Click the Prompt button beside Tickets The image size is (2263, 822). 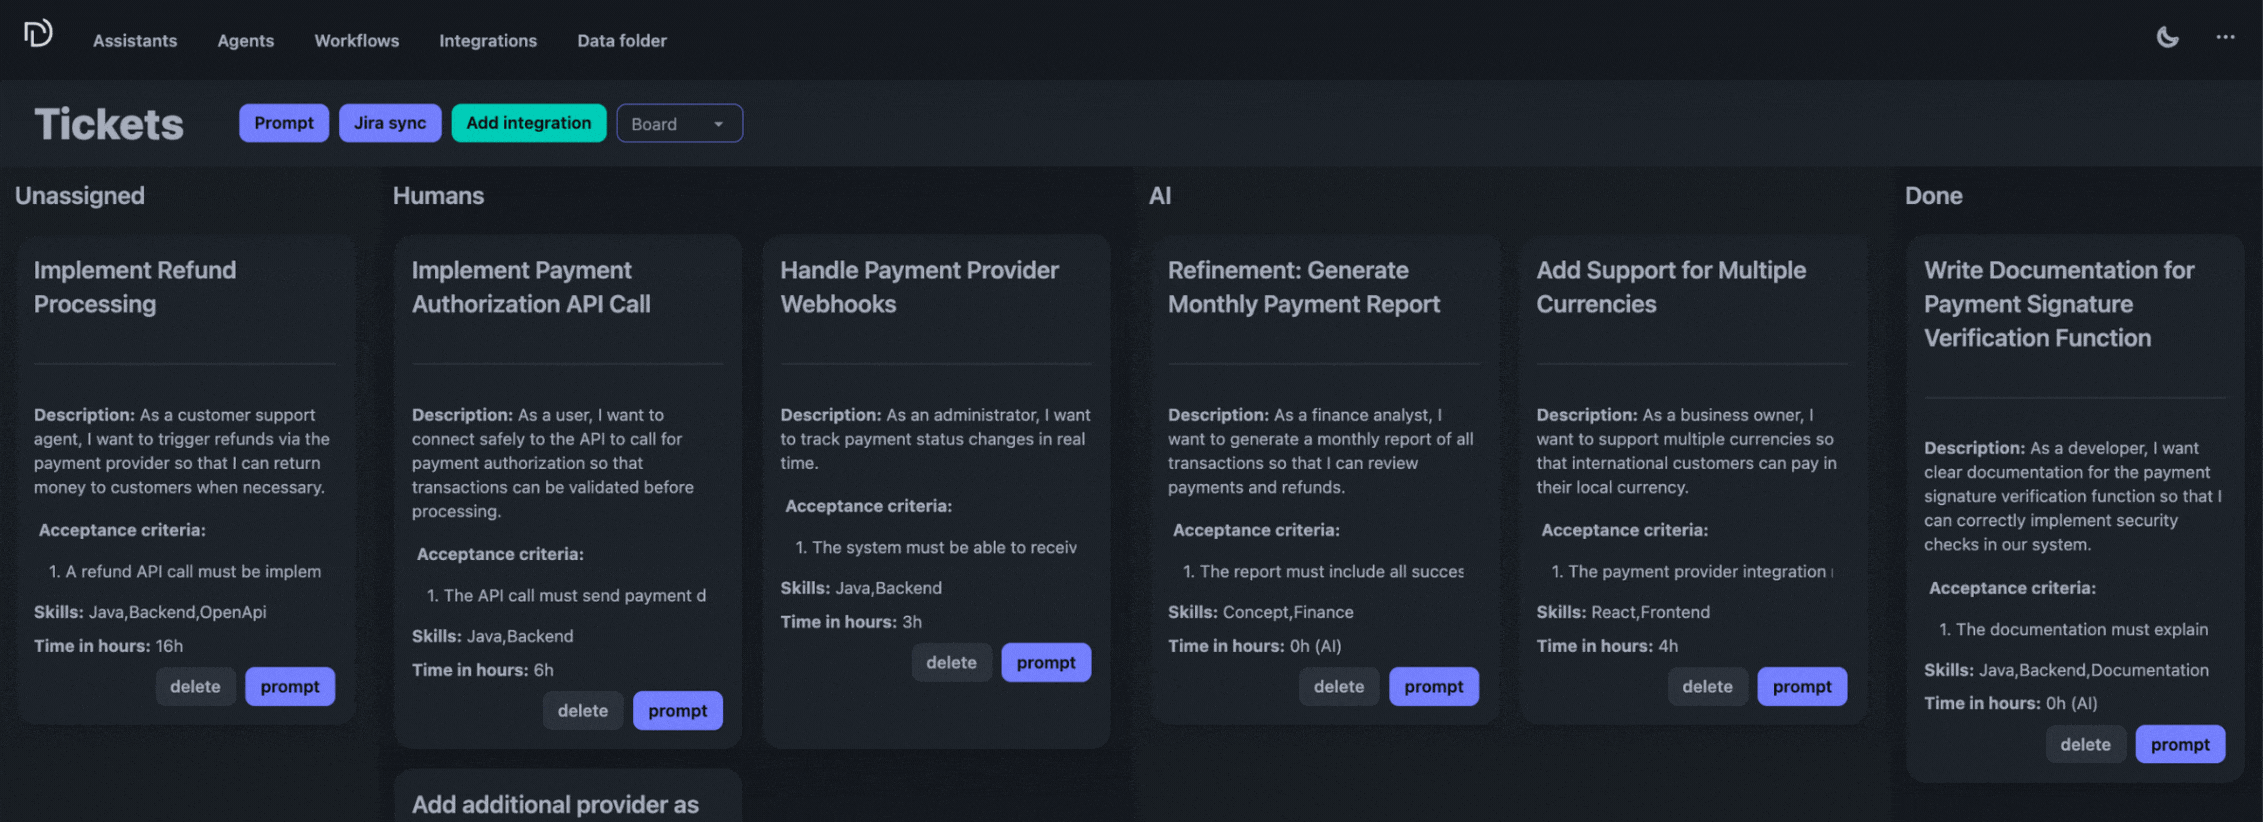[x=283, y=123]
